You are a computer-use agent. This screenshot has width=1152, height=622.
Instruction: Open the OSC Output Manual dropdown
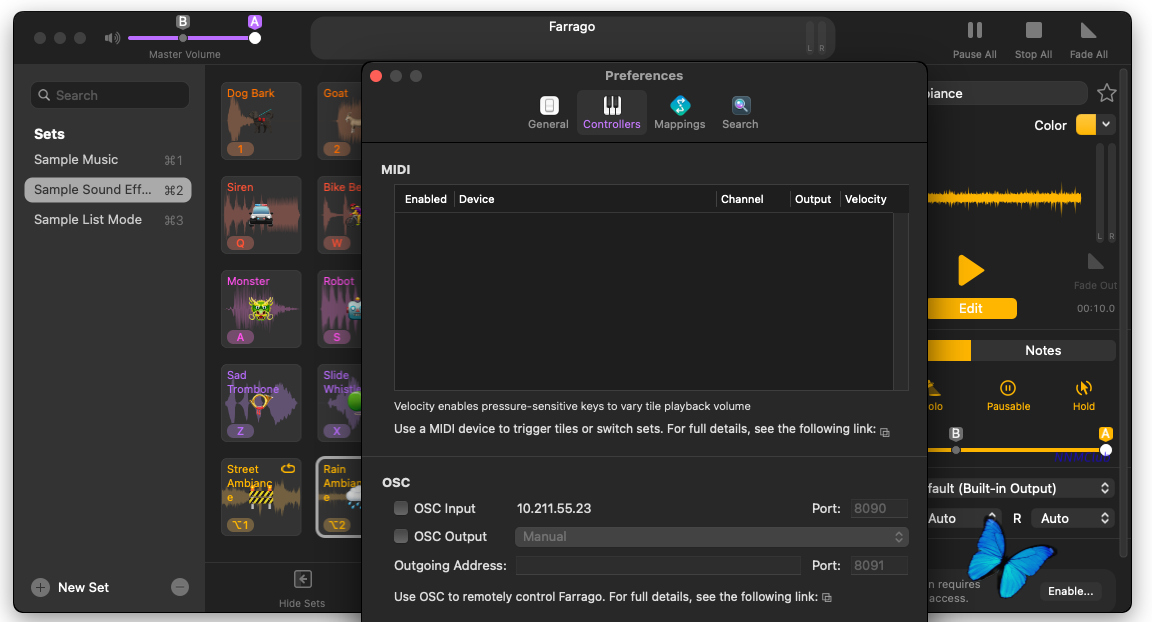click(x=711, y=537)
